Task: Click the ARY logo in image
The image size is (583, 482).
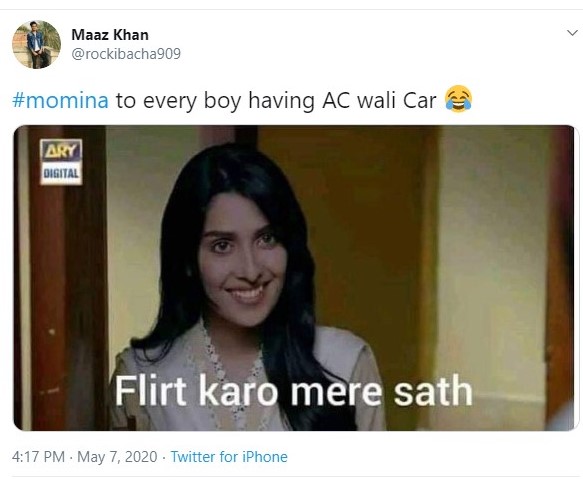Action: tap(61, 151)
